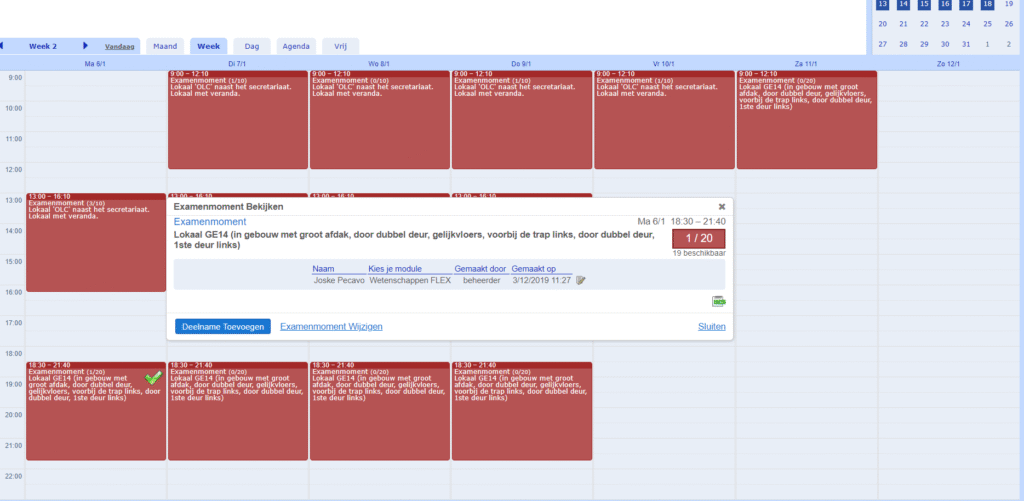
Task: Open the Examenmoment Wijzigen link
Action: click(331, 327)
